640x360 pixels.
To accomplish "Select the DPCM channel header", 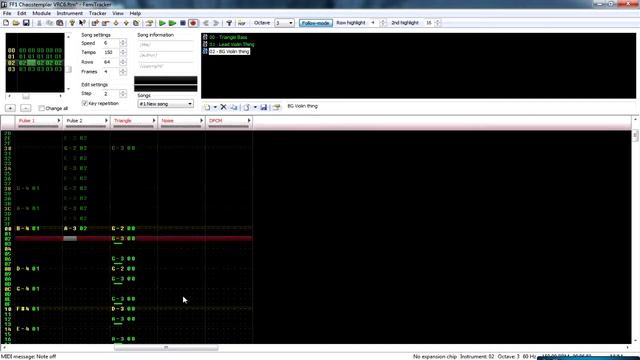I will 229,122.
